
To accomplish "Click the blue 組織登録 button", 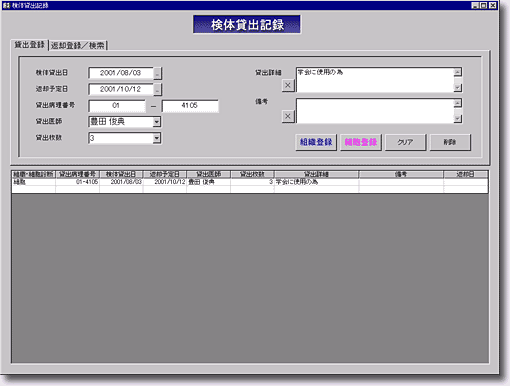I will (x=316, y=142).
